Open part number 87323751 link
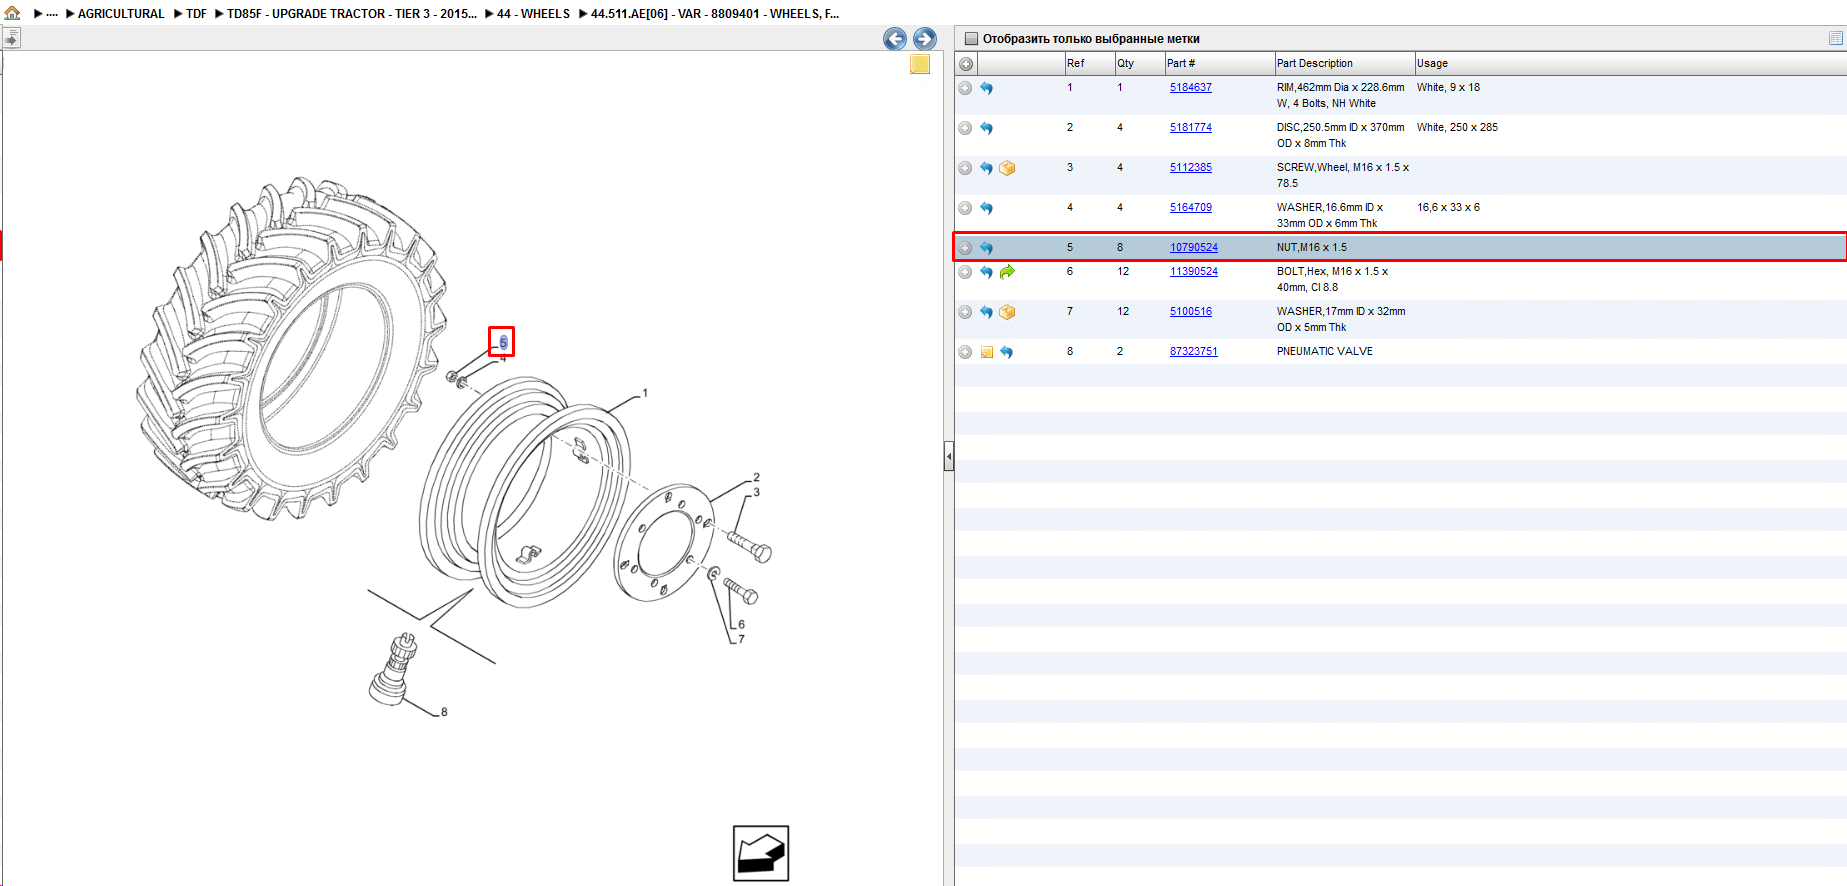1847x886 pixels. [x=1194, y=352]
